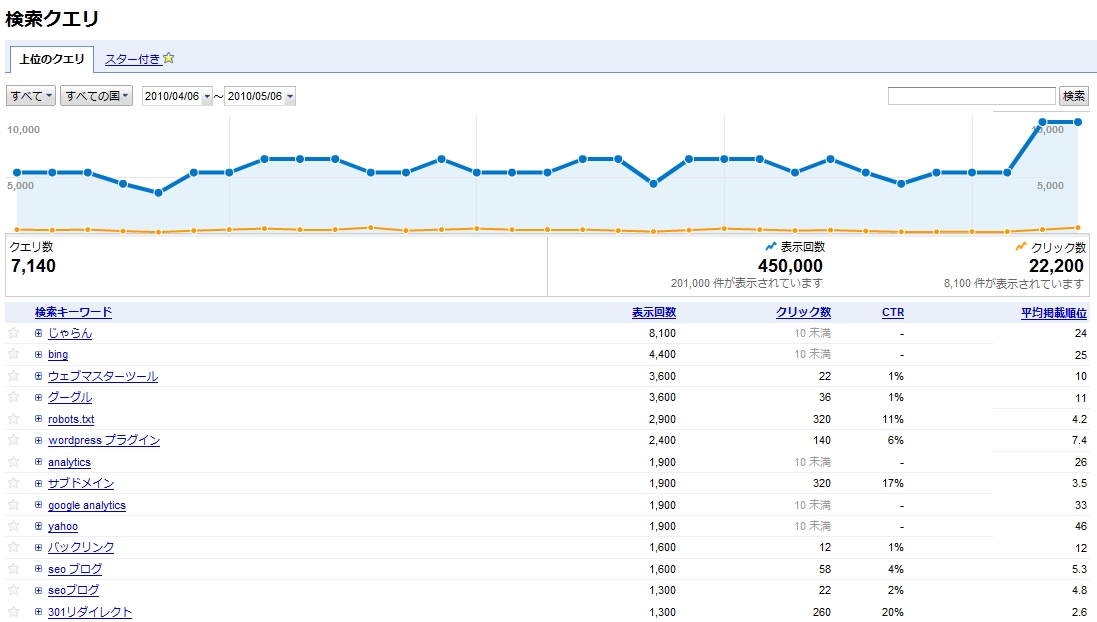Expand details for analytics keyword
This screenshot has width=1097, height=622.
click(x=38, y=462)
